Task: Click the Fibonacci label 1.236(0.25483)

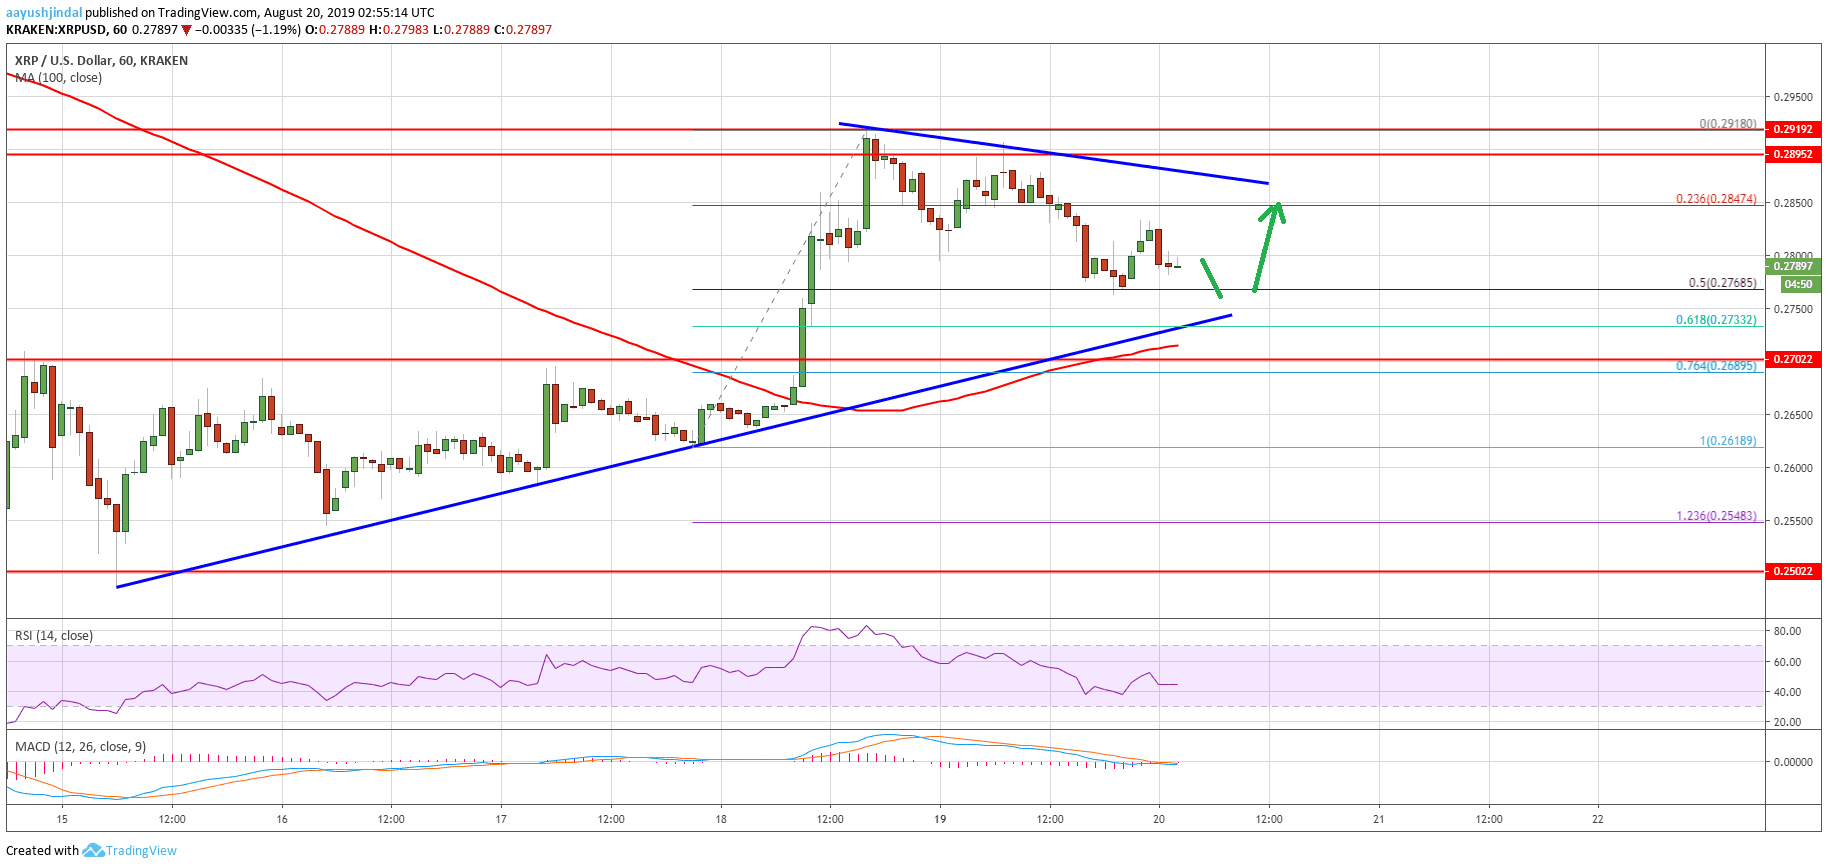Action: point(1716,516)
